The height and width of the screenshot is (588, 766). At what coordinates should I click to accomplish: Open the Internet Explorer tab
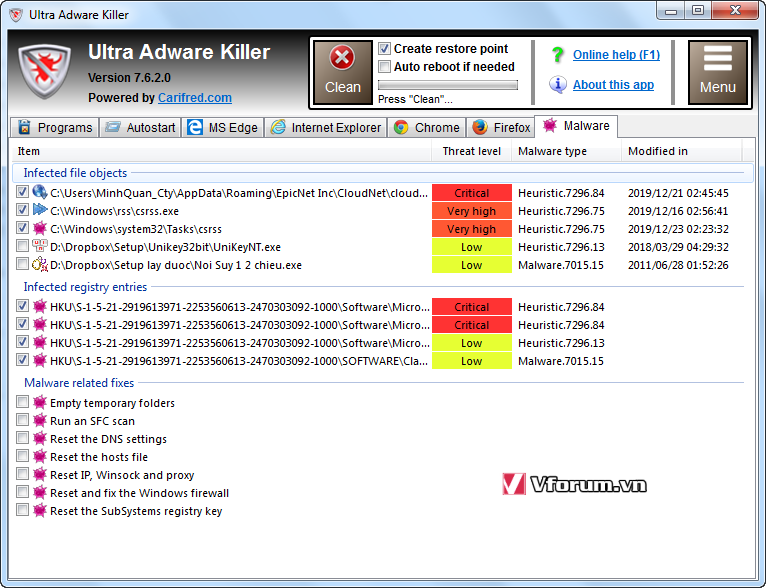(326, 127)
